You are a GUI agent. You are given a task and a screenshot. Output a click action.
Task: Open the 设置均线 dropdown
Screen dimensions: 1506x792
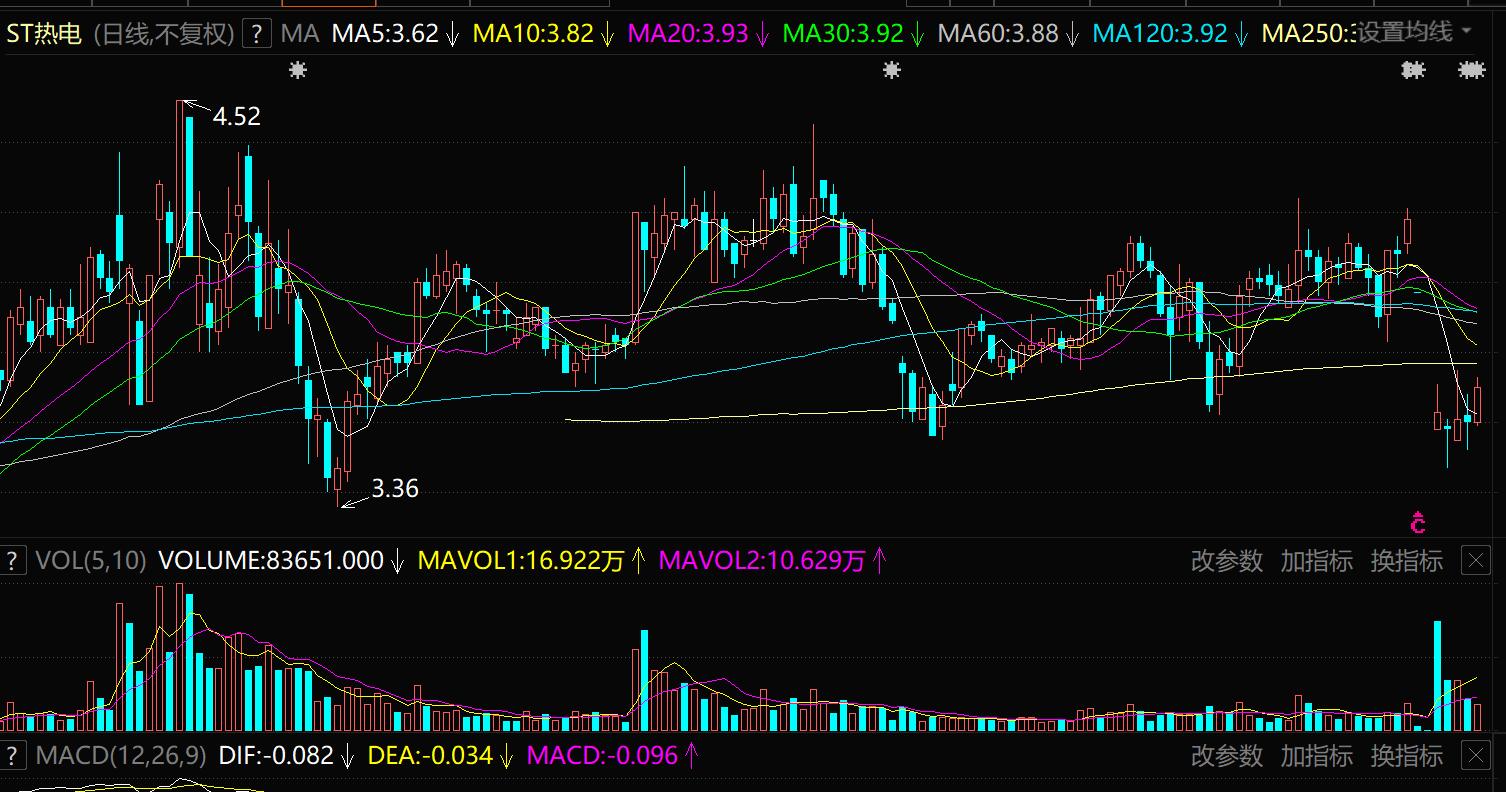(x=1414, y=32)
